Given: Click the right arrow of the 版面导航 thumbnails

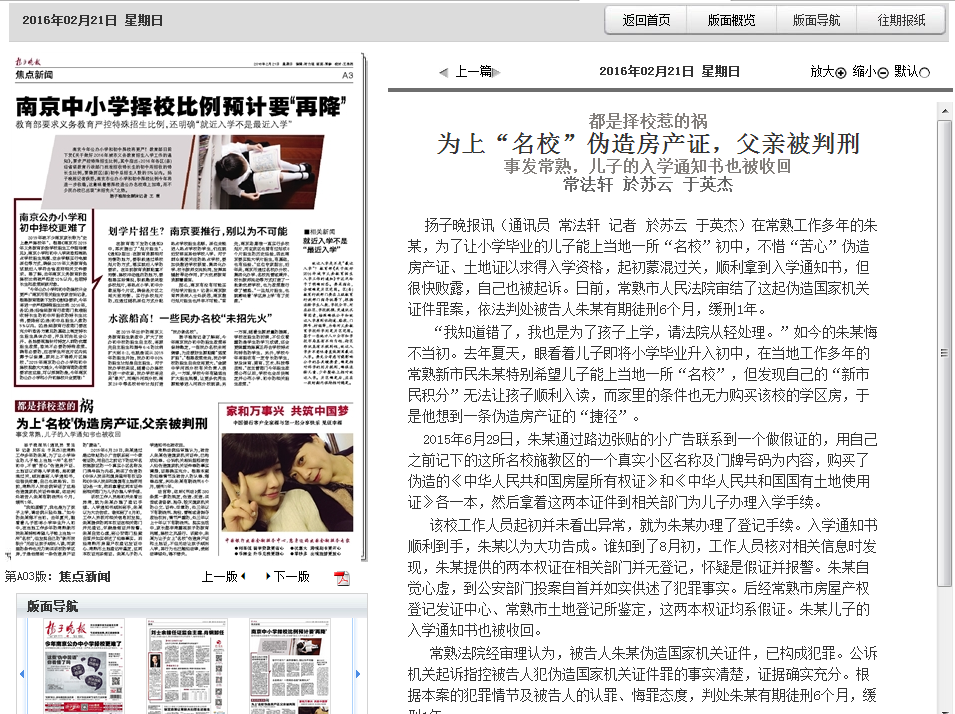Looking at the screenshot, I should [x=358, y=674].
